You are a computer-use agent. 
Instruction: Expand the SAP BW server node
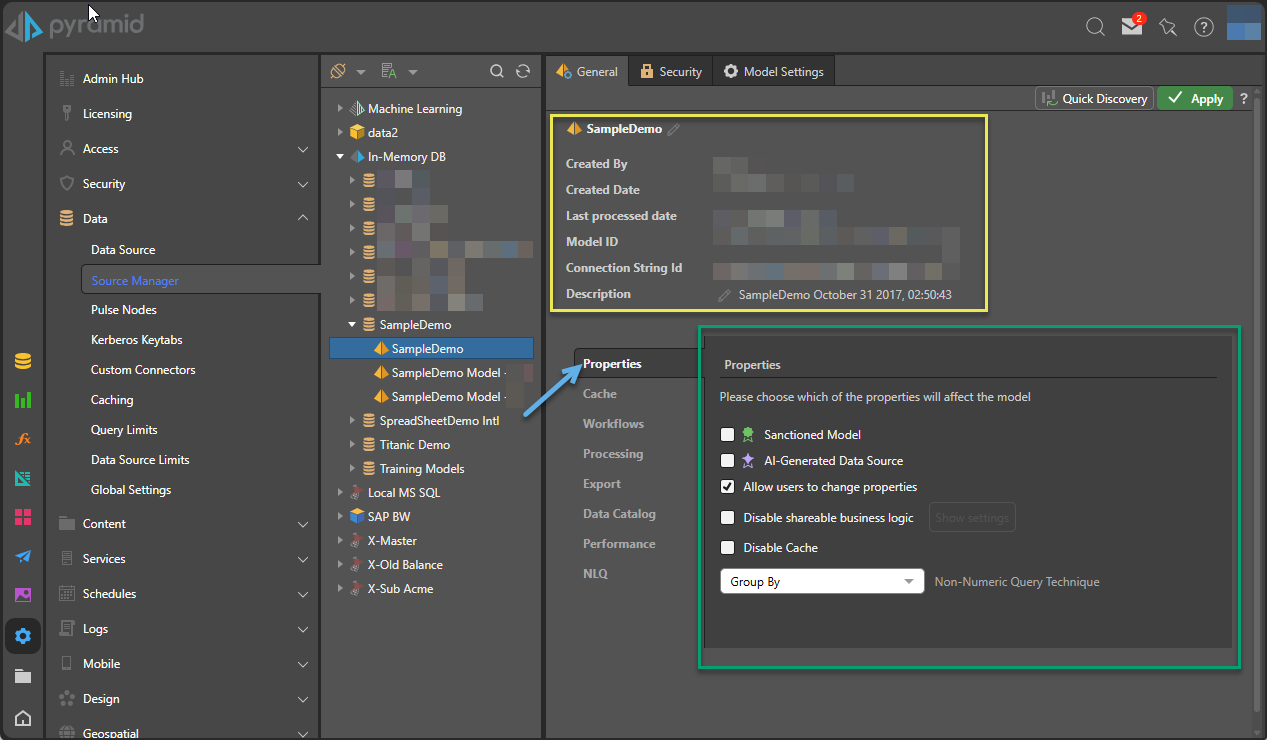point(340,517)
